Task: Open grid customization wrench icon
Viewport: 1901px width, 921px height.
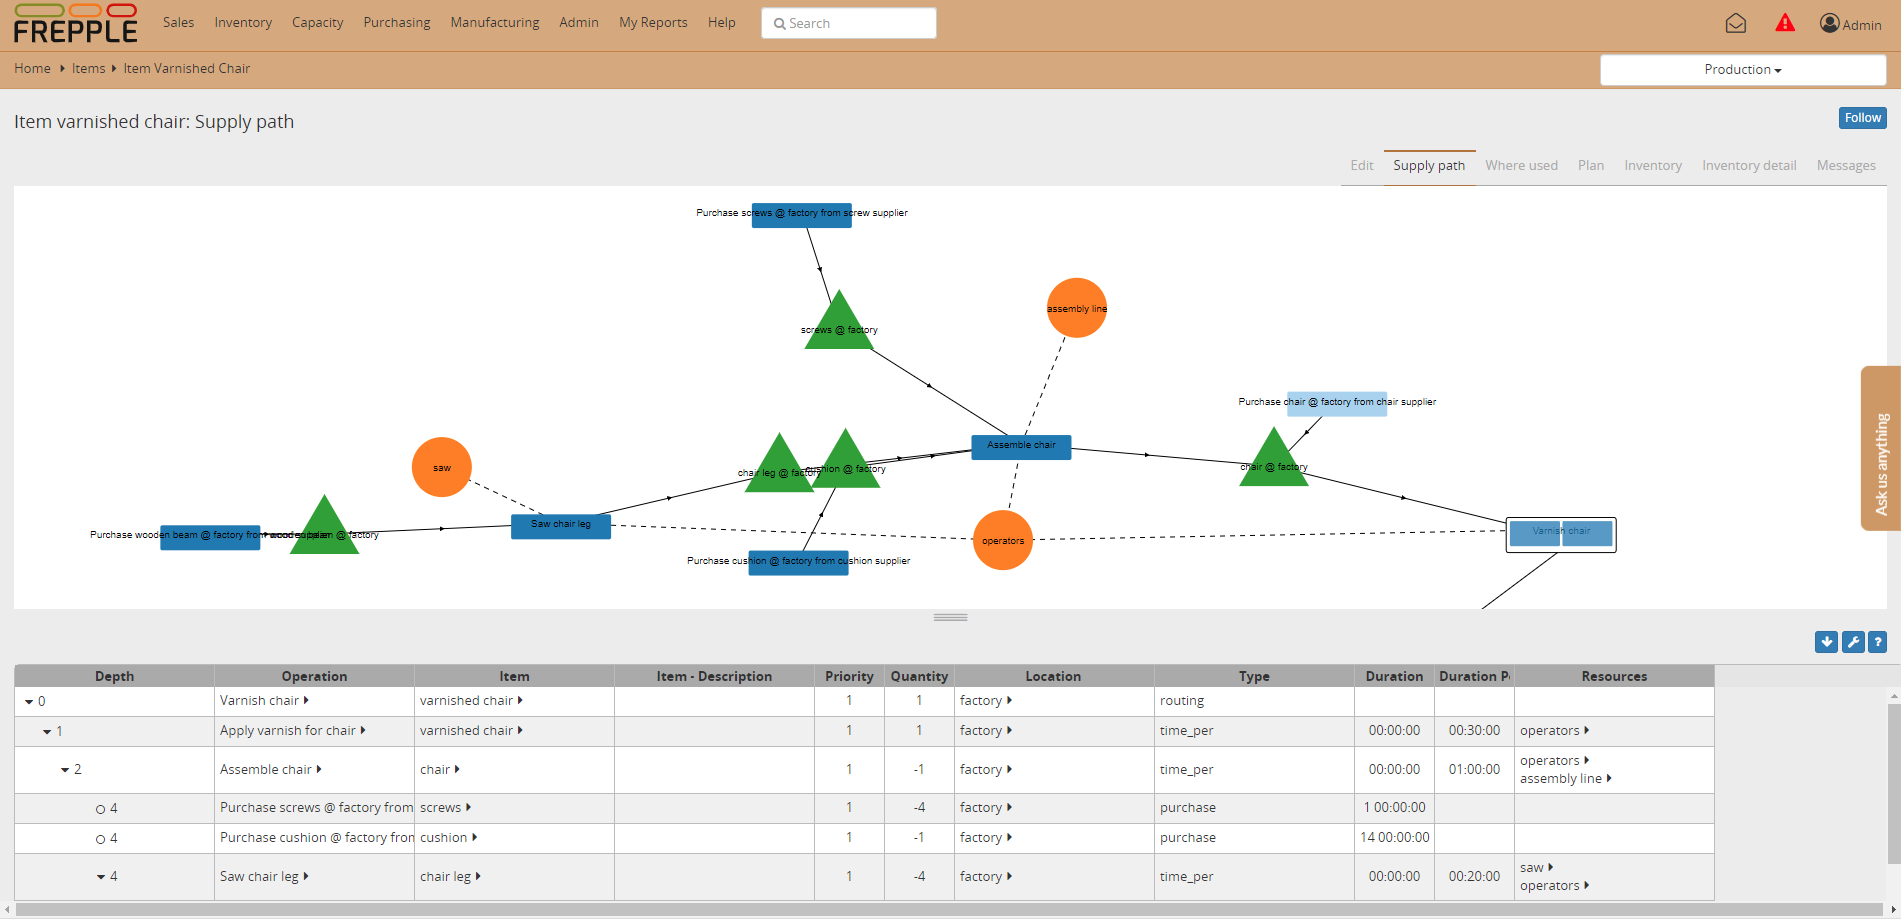Action: point(1852,642)
